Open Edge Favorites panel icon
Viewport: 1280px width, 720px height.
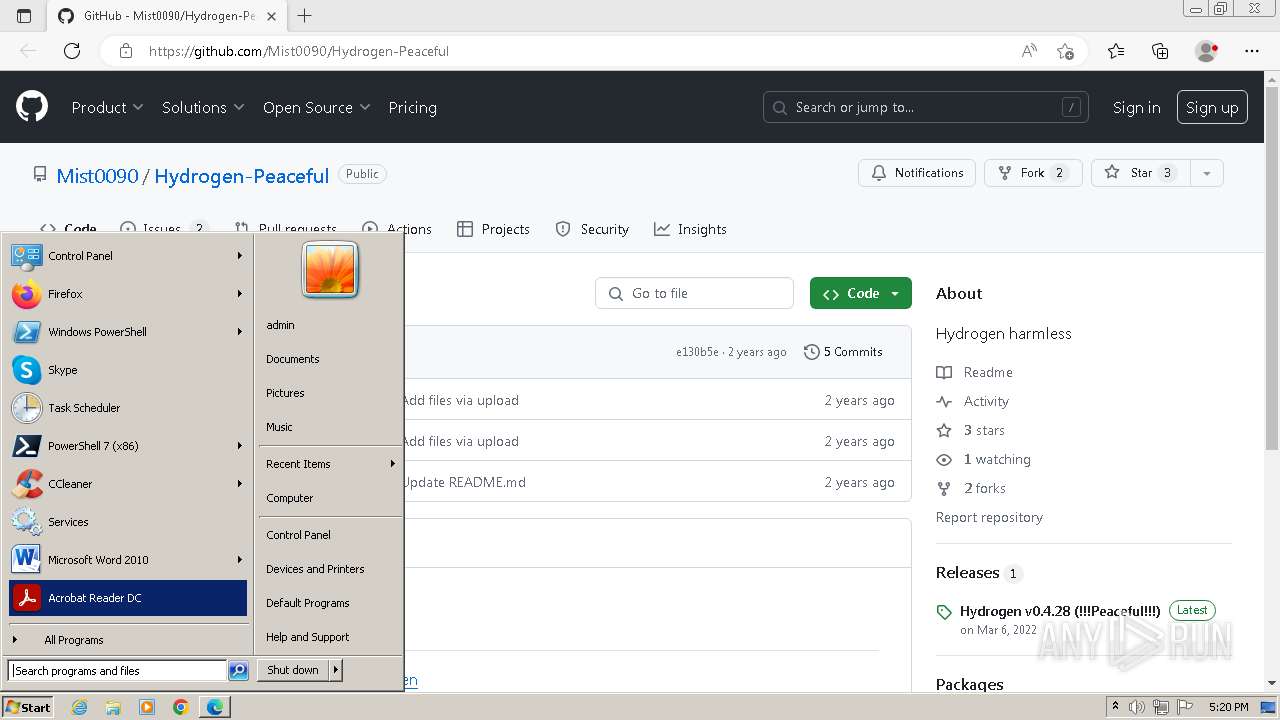click(1116, 51)
